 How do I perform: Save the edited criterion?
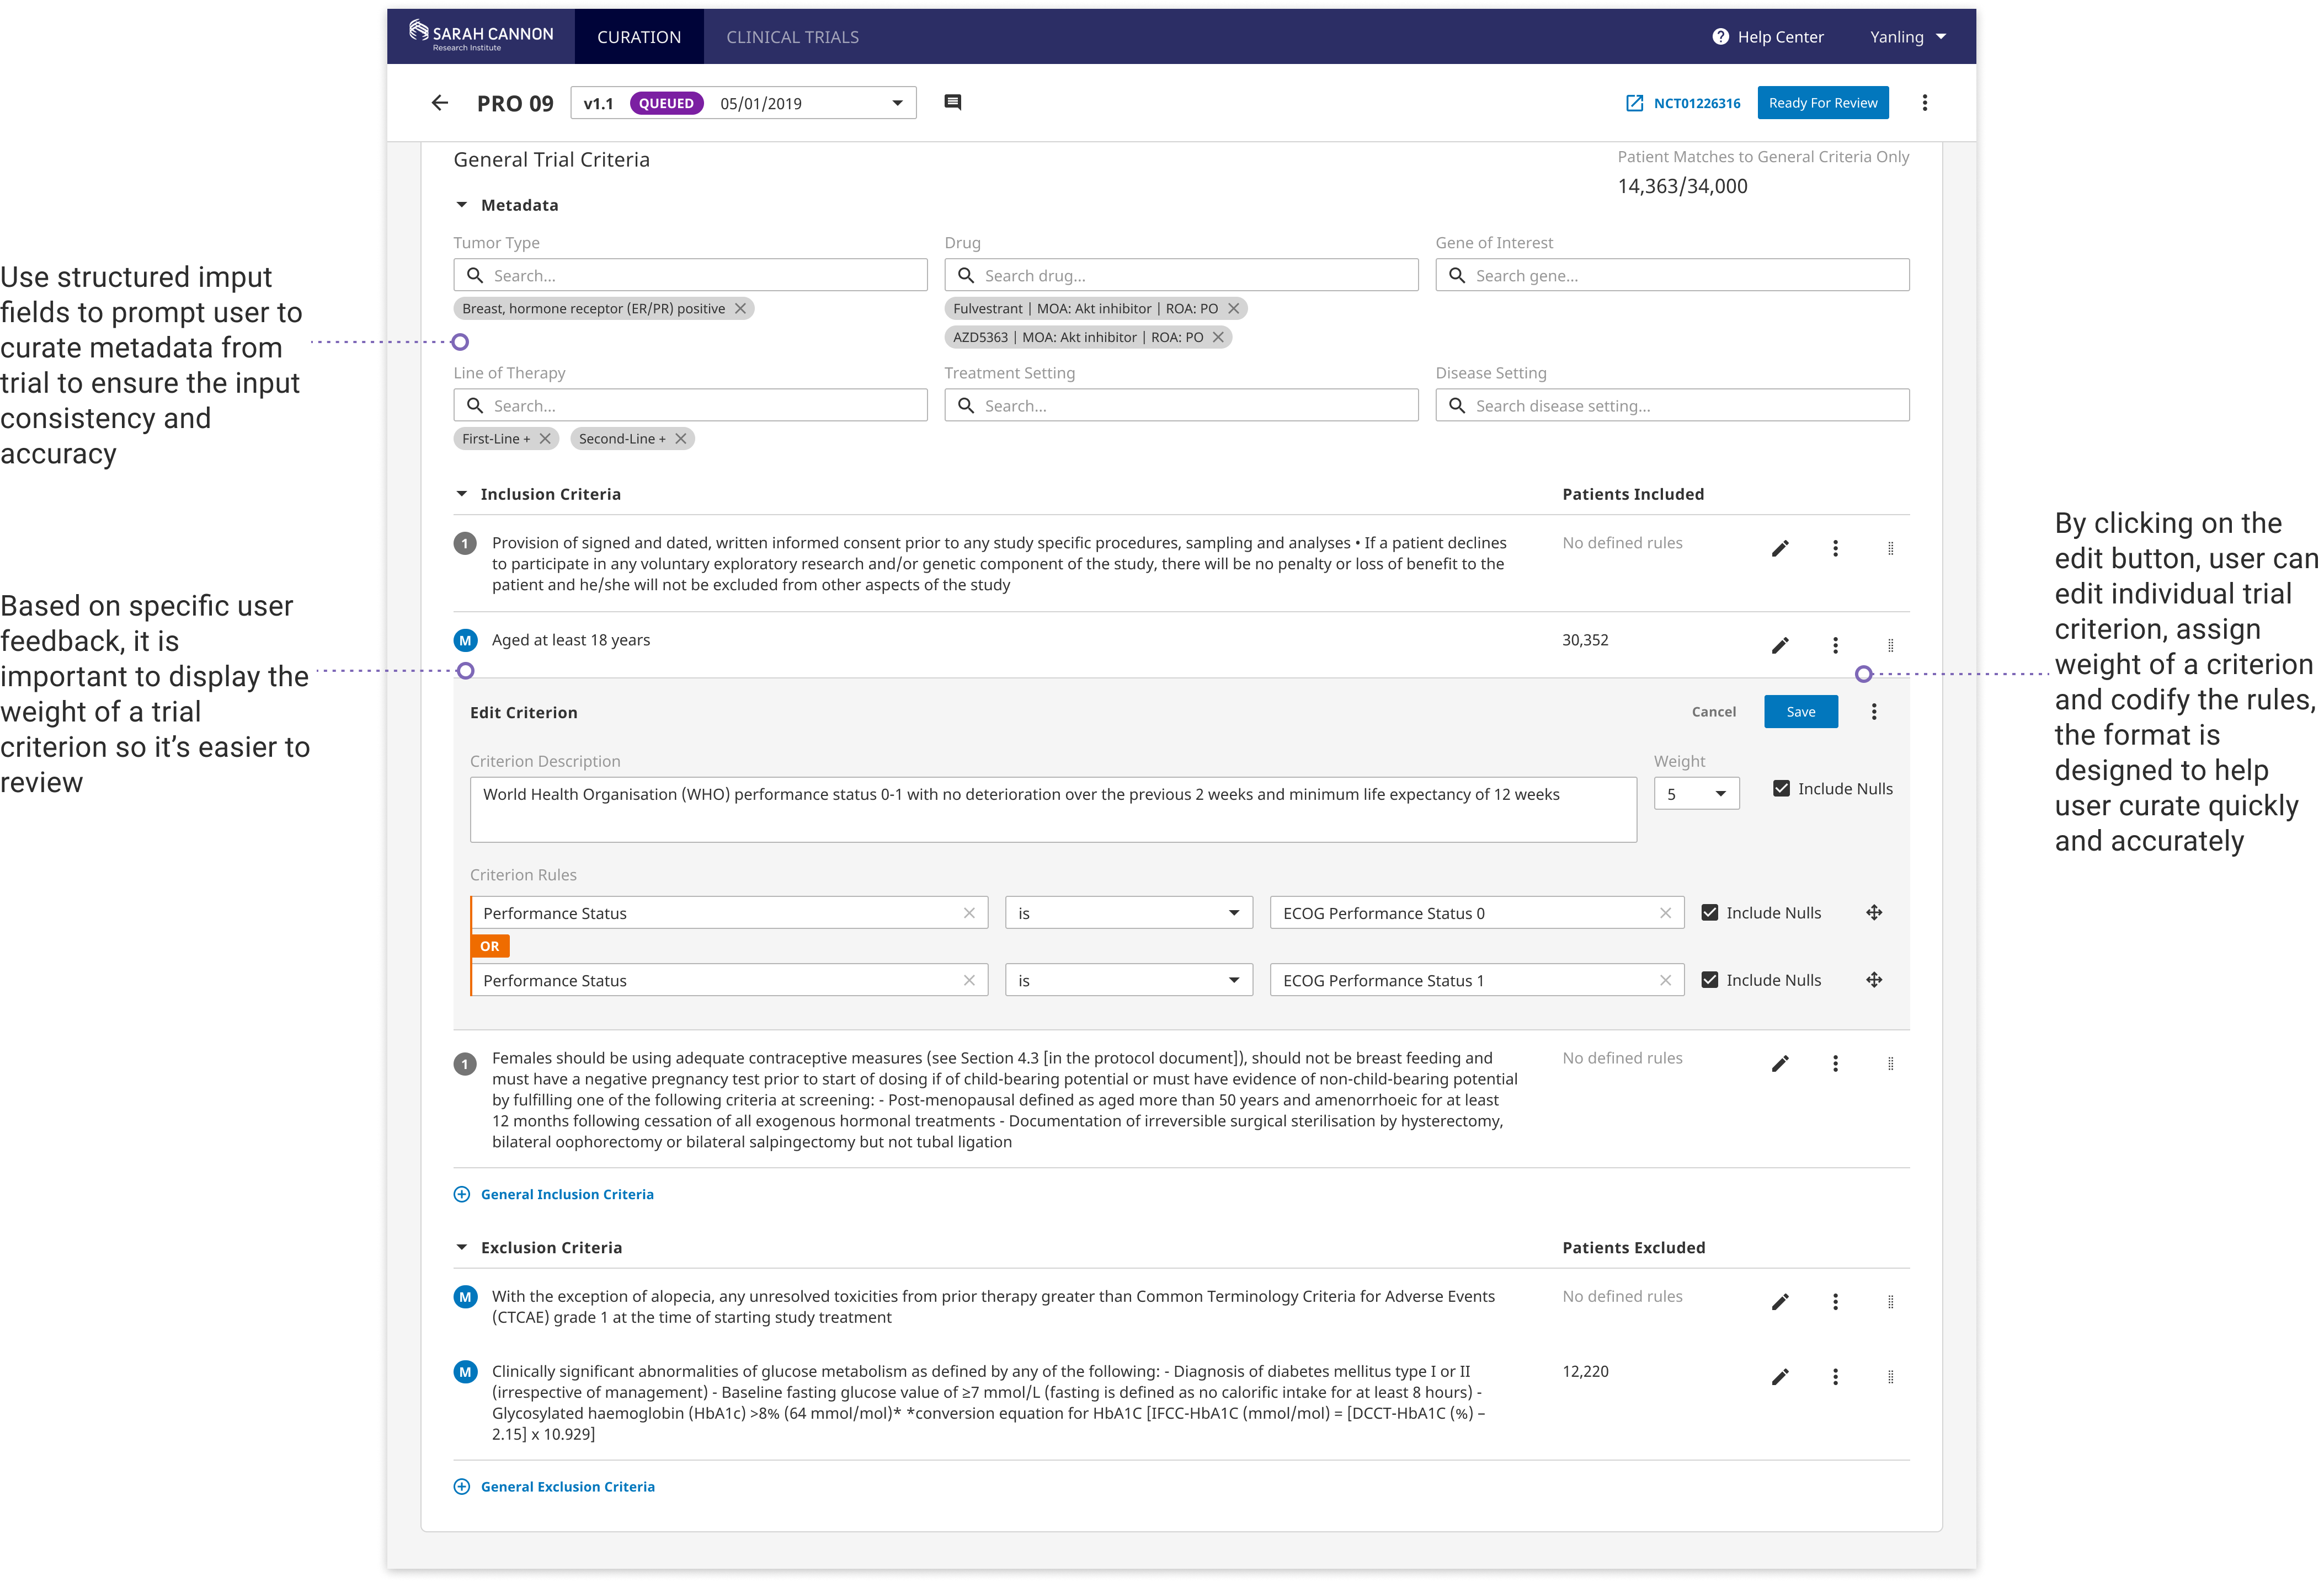point(1800,711)
